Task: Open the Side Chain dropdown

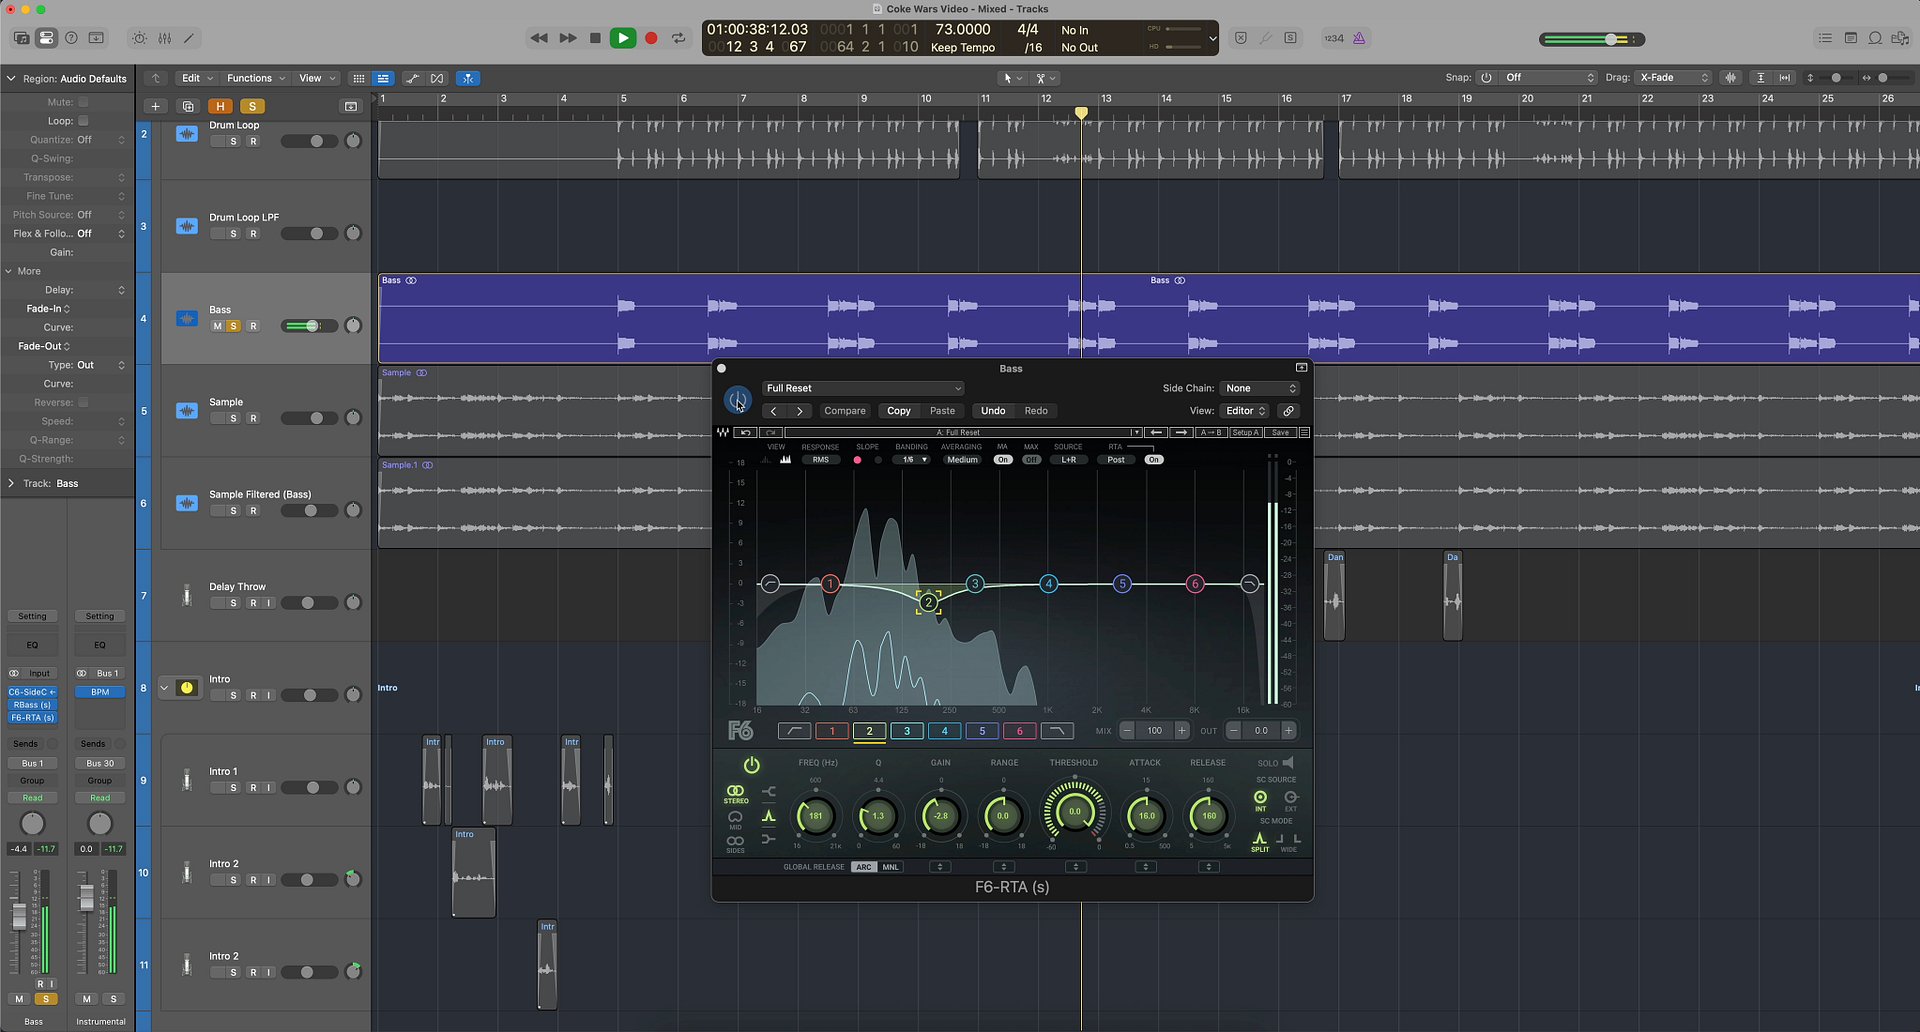Action: click(1260, 388)
